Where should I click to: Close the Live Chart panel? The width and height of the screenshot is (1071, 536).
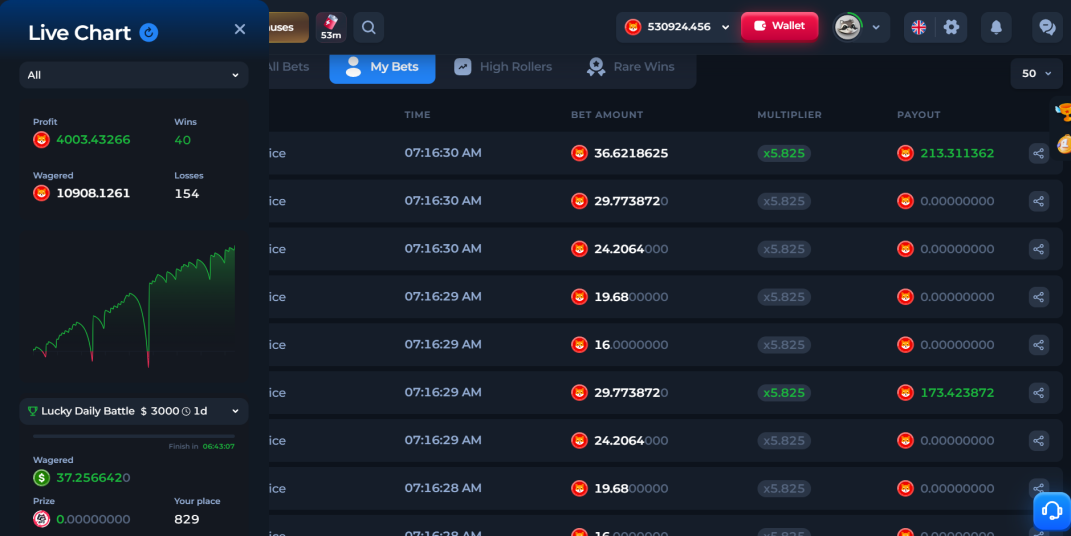240,29
